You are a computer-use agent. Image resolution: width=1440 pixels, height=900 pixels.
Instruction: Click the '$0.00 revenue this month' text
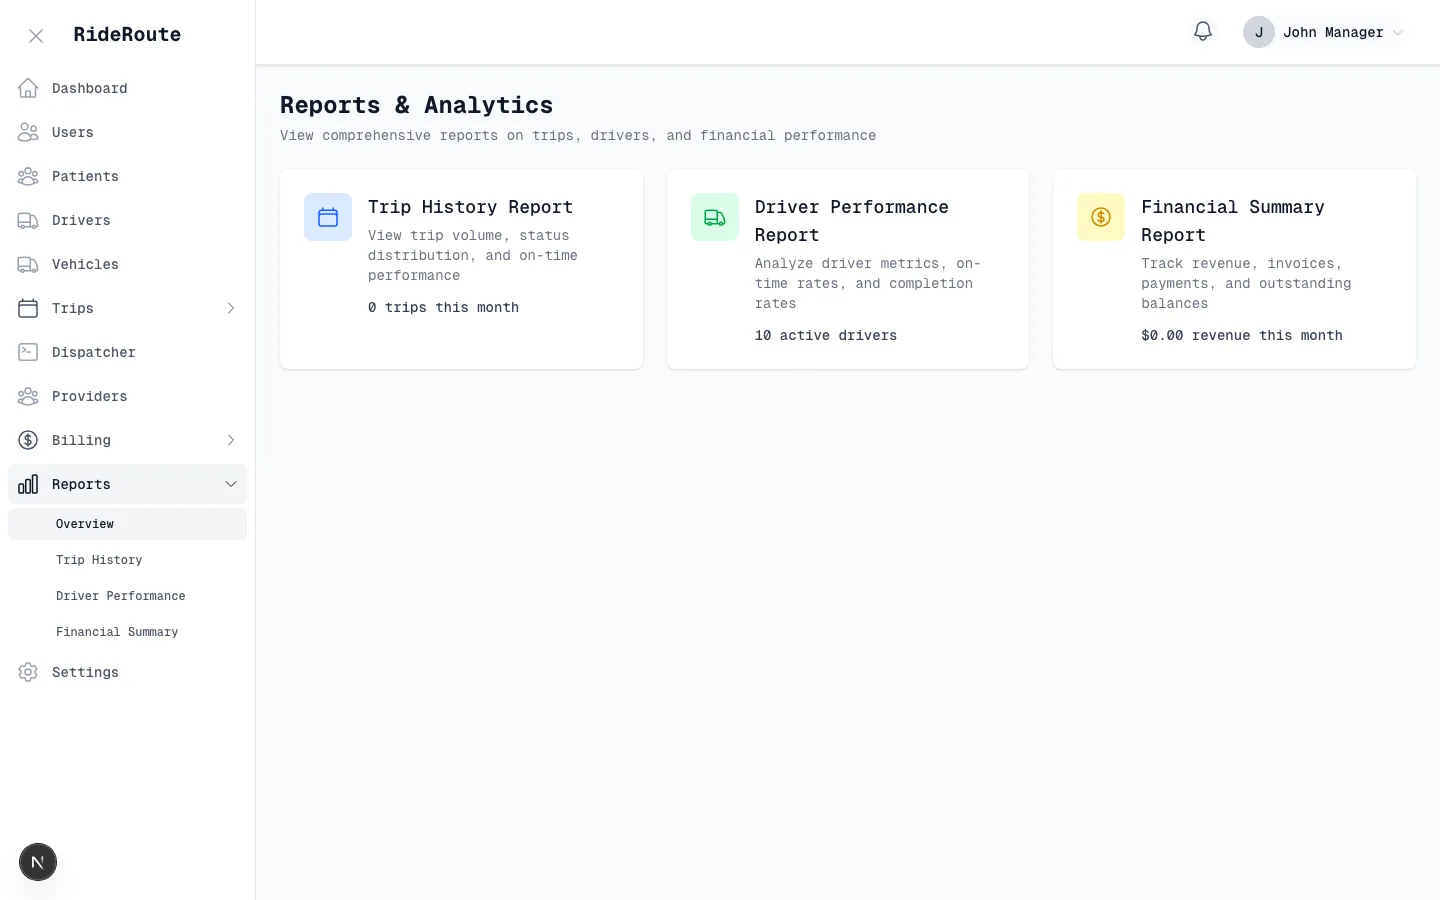click(1242, 335)
